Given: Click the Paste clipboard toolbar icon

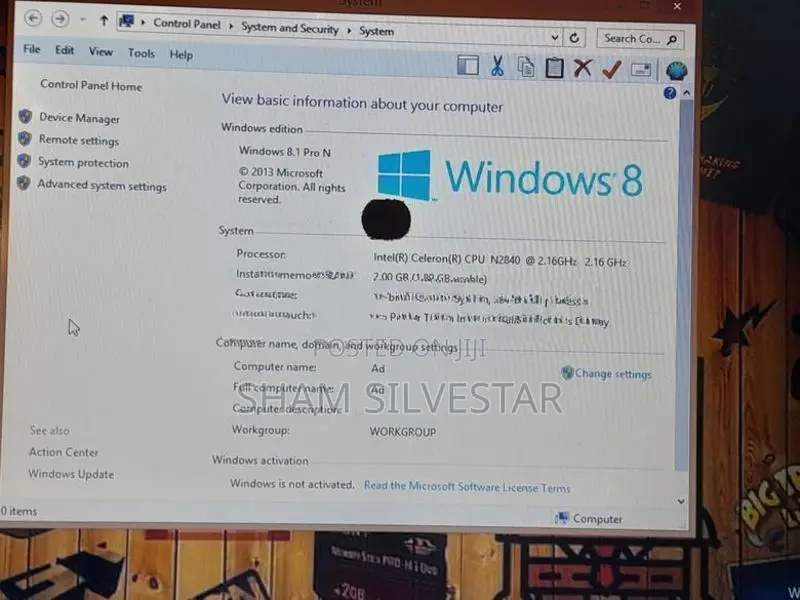Looking at the screenshot, I should [554, 67].
